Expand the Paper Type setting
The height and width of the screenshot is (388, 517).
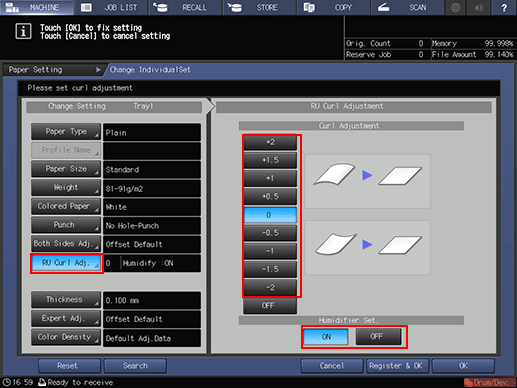(x=66, y=132)
